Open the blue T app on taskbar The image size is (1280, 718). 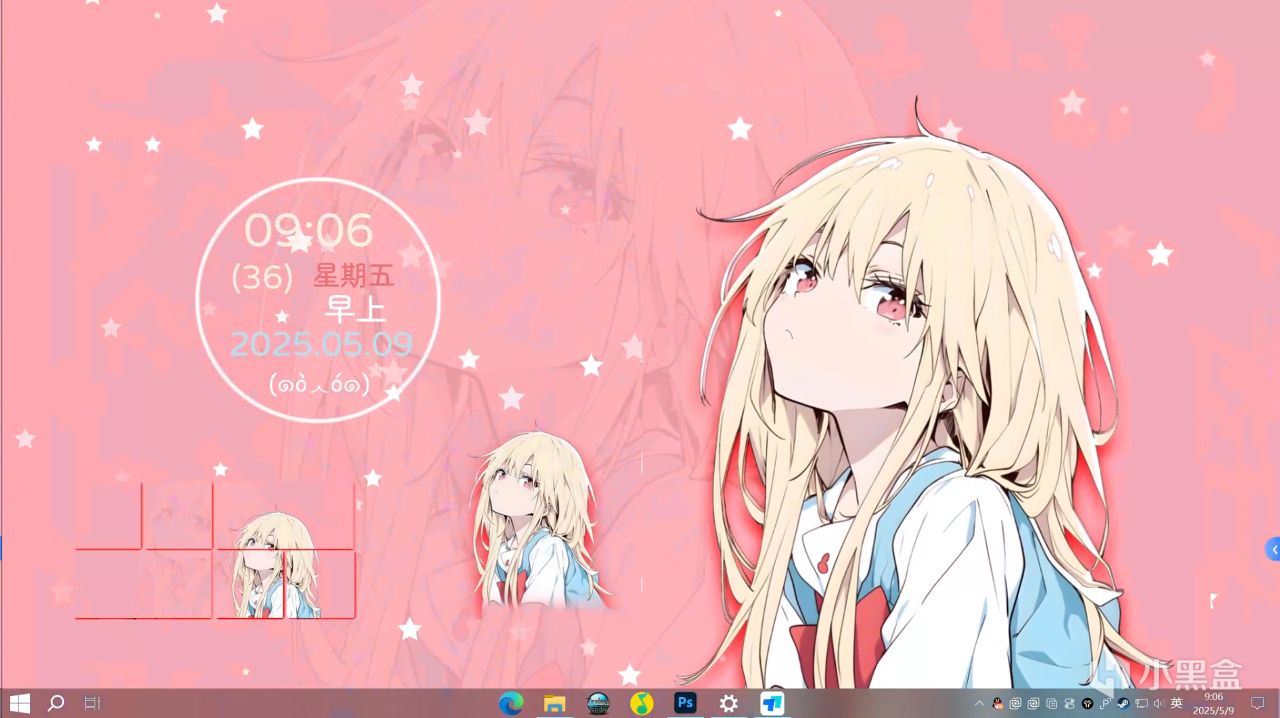click(x=772, y=703)
